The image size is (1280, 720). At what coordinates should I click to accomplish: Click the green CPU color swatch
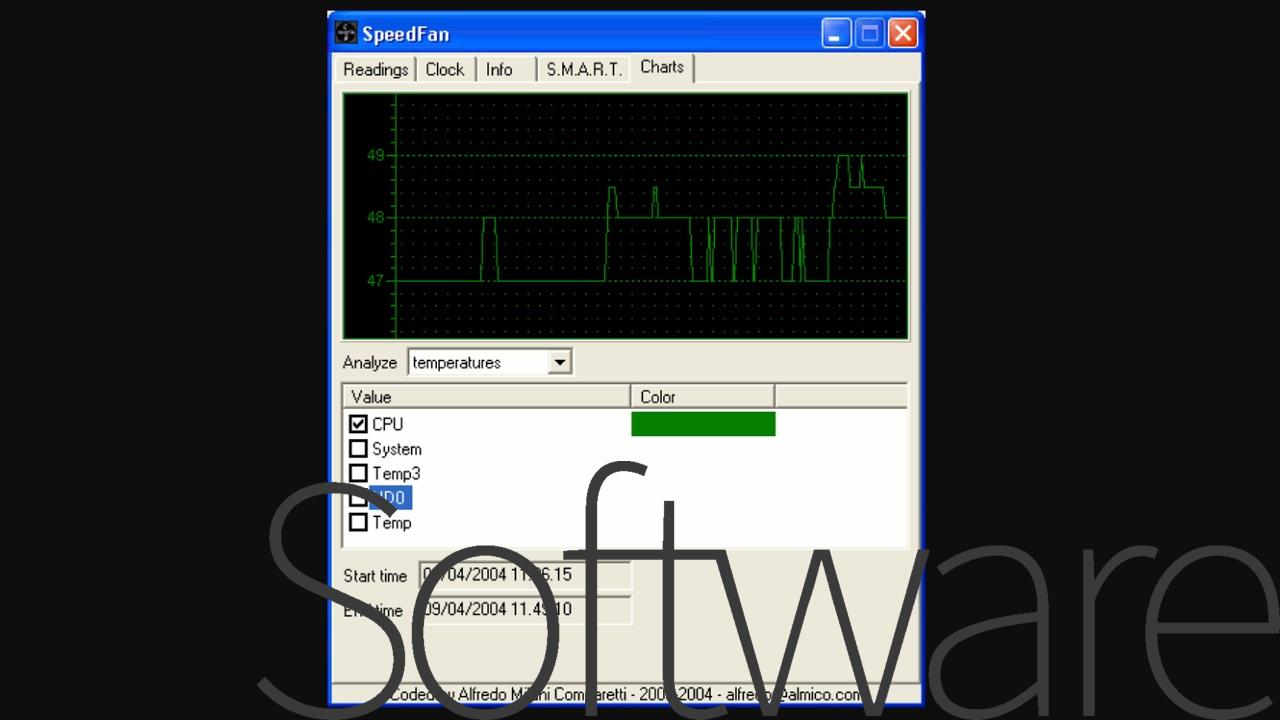[x=703, y=424]
